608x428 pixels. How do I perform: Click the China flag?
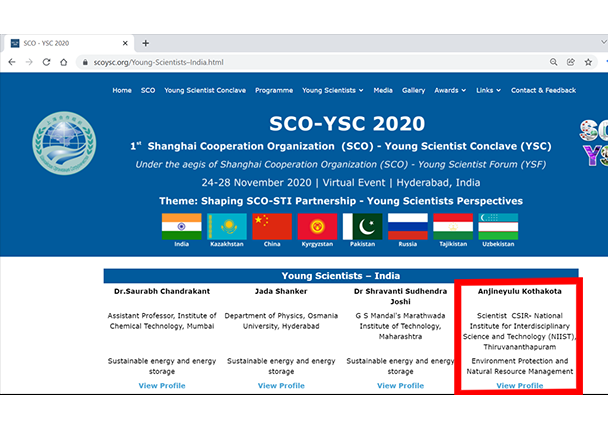pos(272,226)
